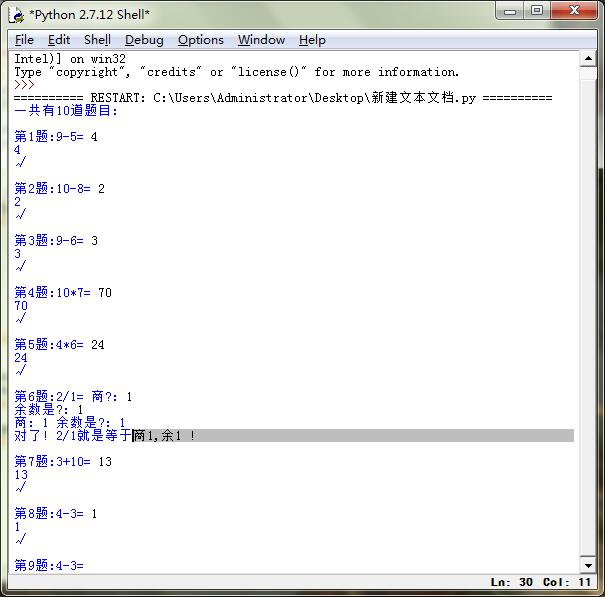Click the scrollbar up arrow

(588, 59)
